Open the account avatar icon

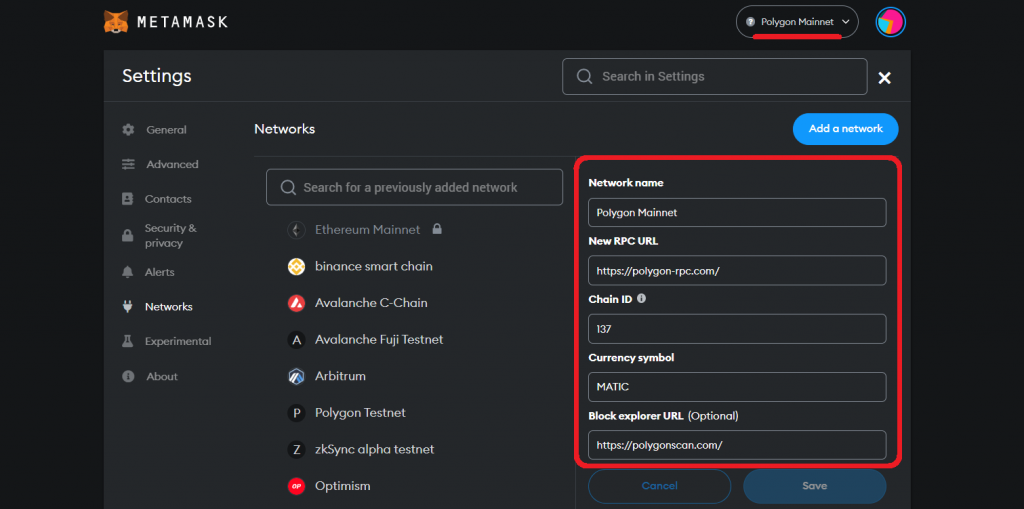[890, 22]
